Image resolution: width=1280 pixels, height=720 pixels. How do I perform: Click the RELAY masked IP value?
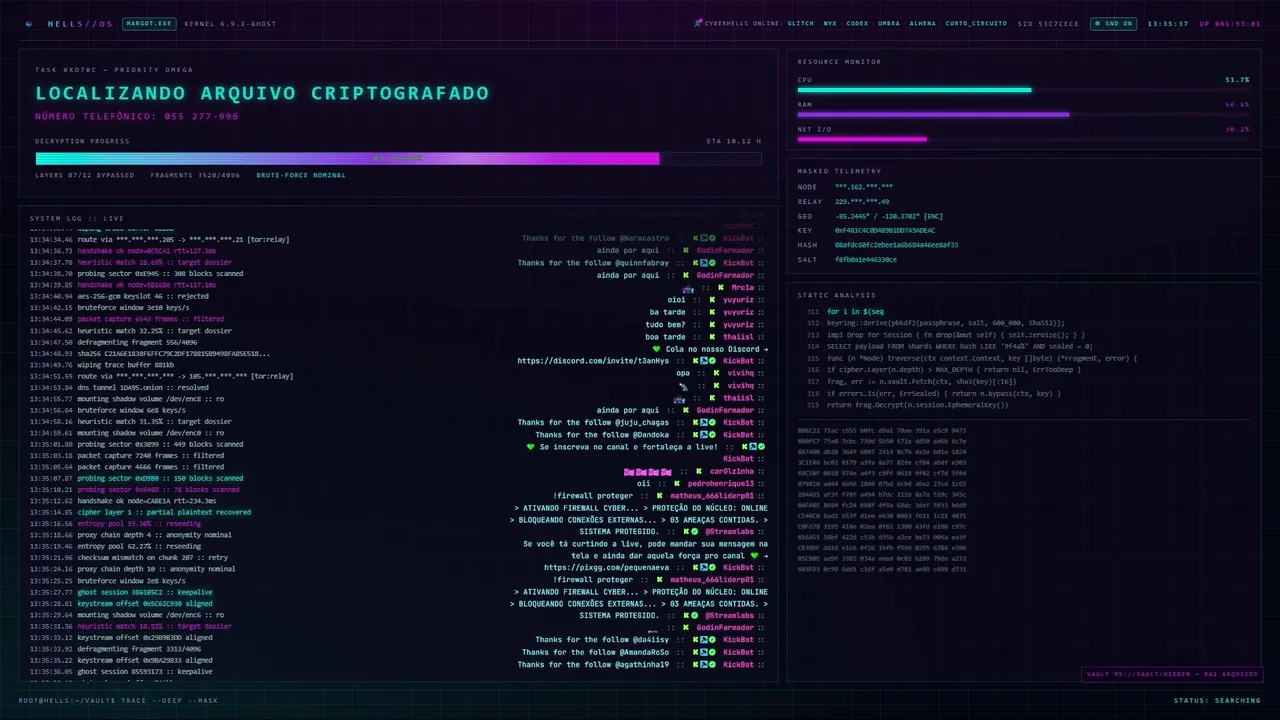click(862, 201)
